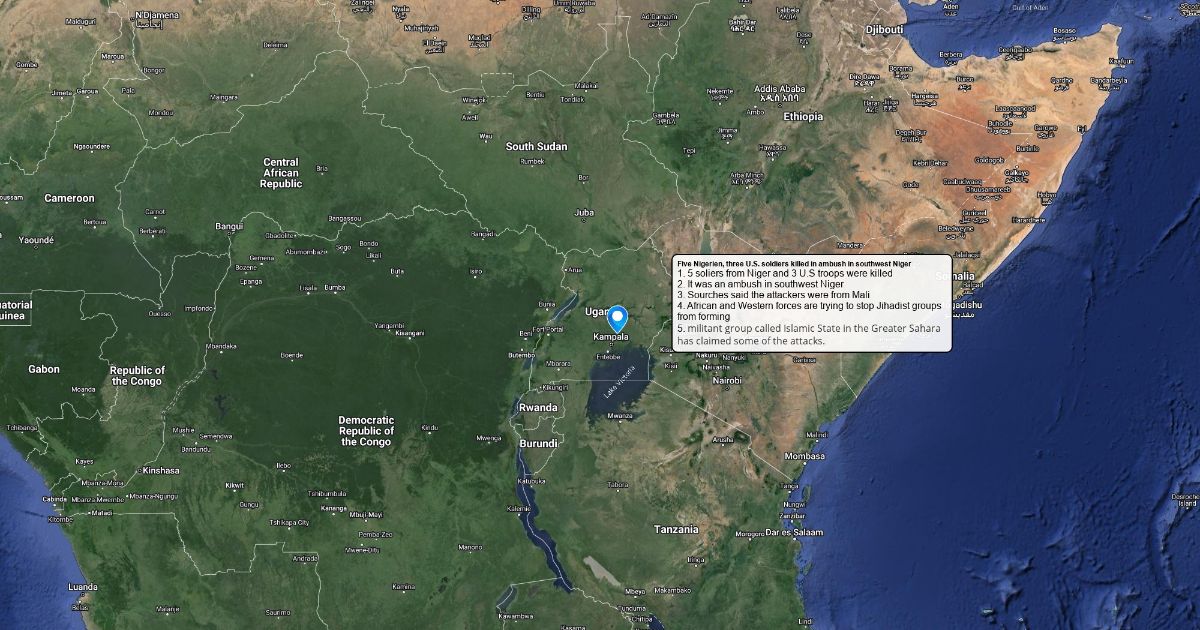Select the Djibouti label on the map

coord(885,30)
